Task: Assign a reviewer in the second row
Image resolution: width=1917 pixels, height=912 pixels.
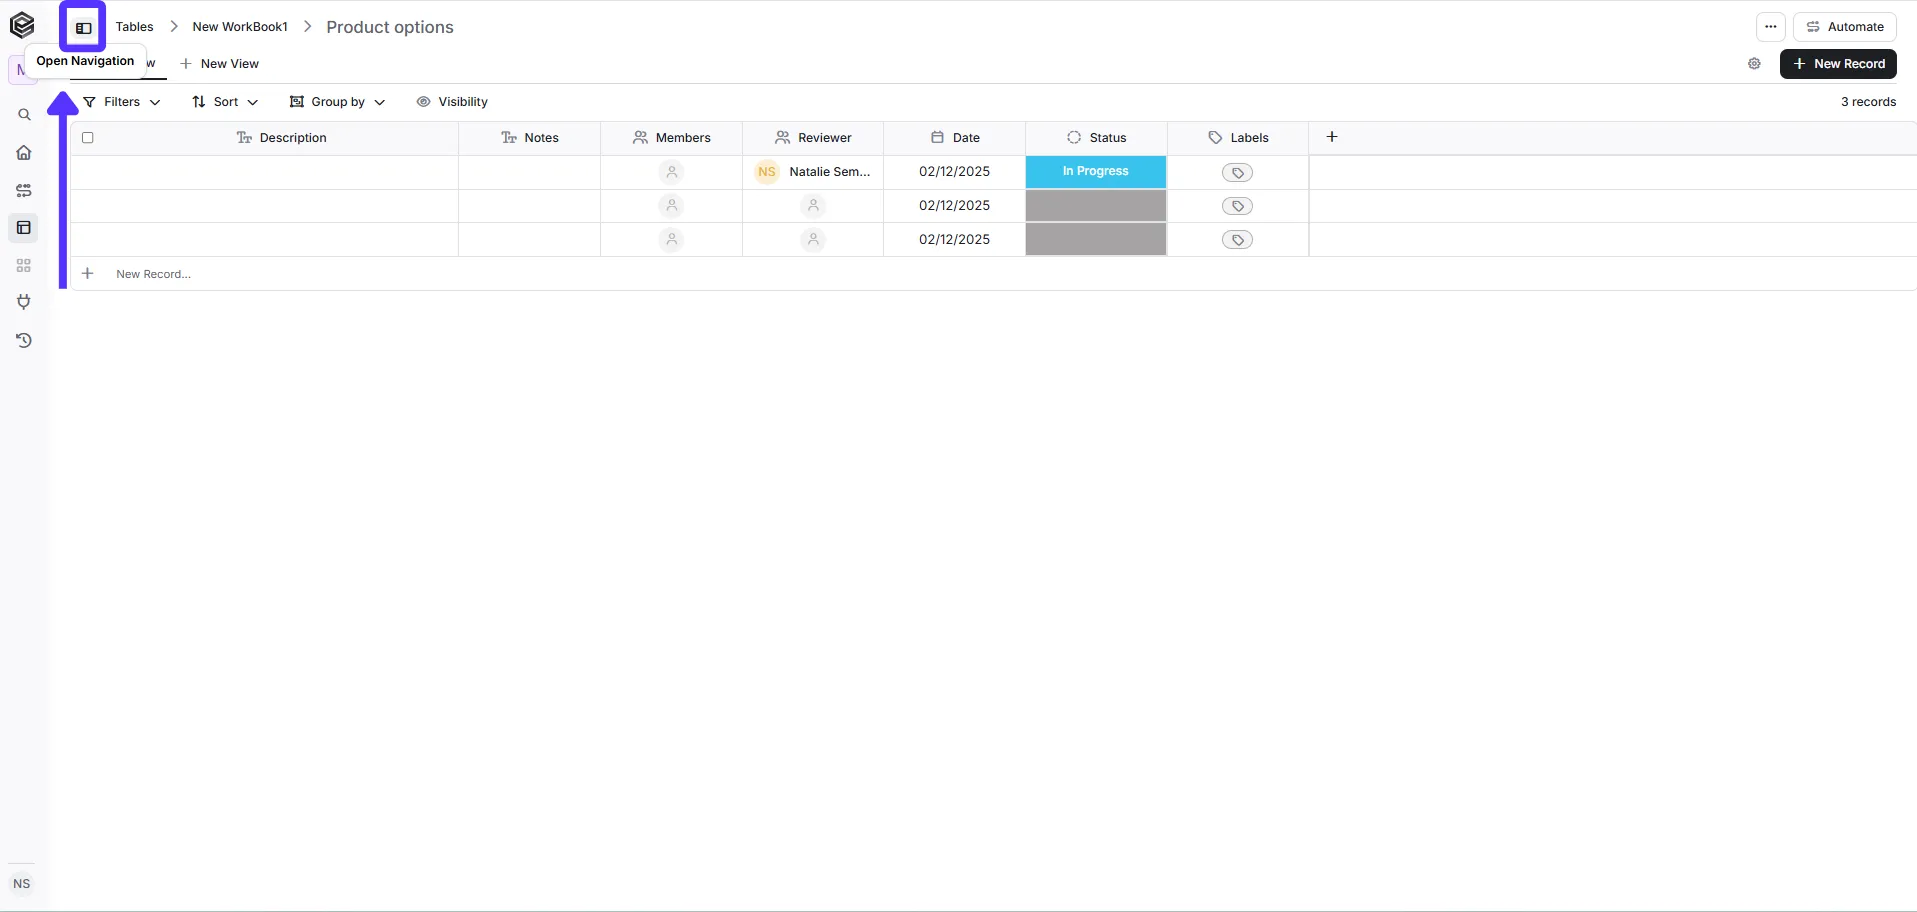Action: point(813,206)
